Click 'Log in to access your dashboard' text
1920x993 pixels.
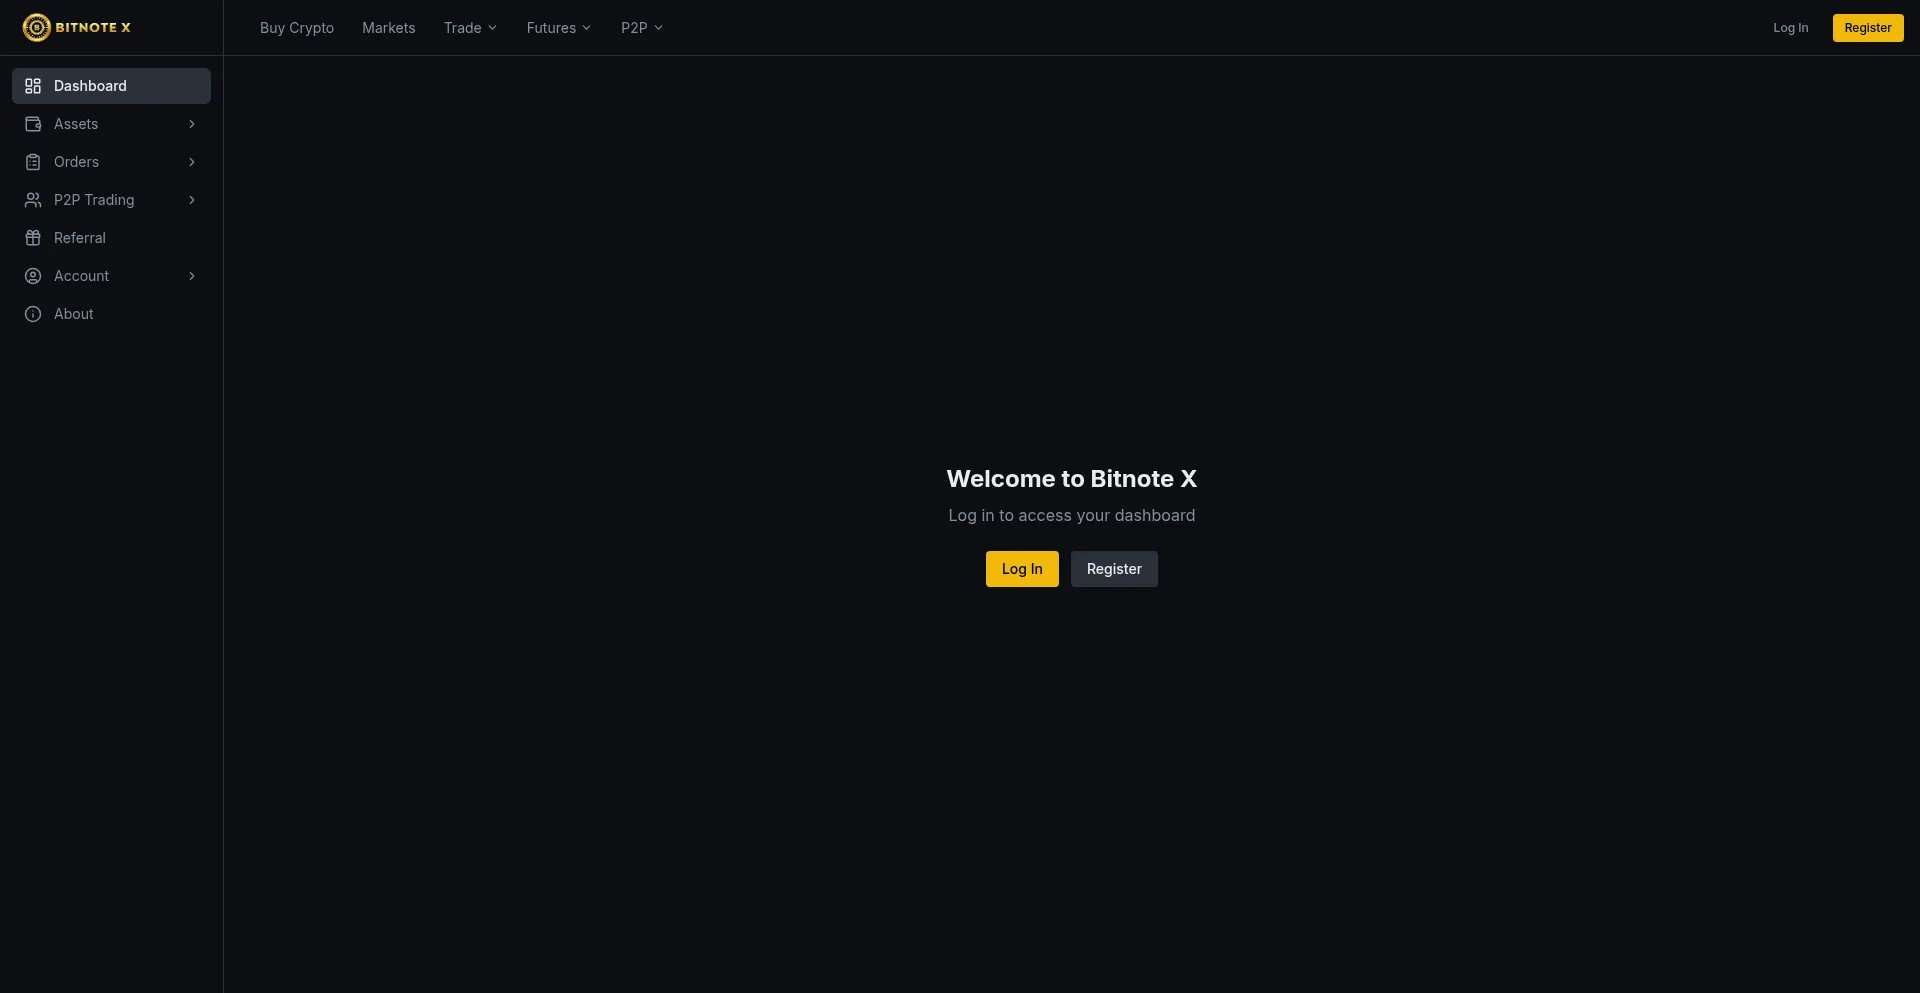tap(1072, 515)
